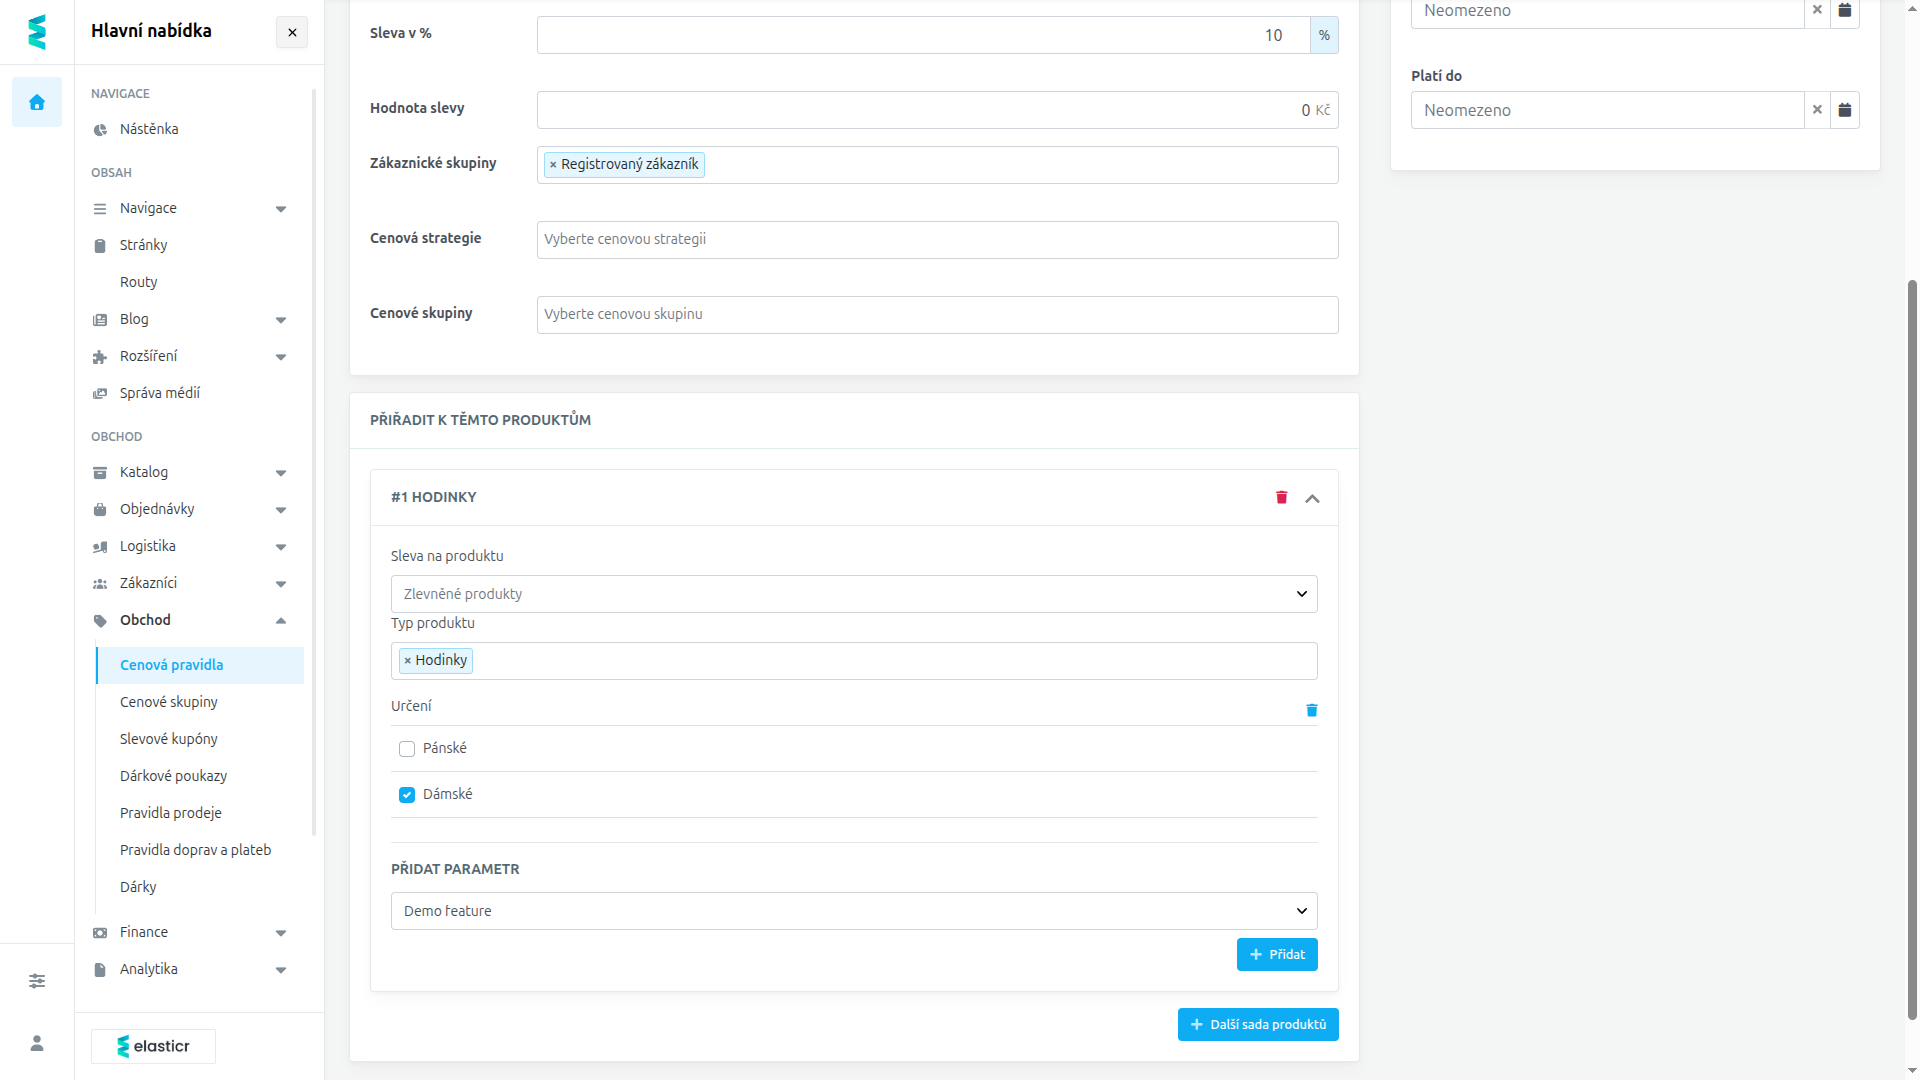This screenshot has width=1920, height=1080.
Task: Open Slevové kupóny in the sidebar
Action: pos(169,739)
